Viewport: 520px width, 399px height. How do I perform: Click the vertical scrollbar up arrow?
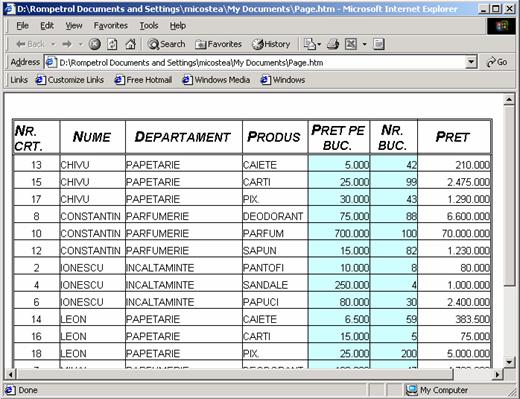pyautogui.click(x=509, y=99)
